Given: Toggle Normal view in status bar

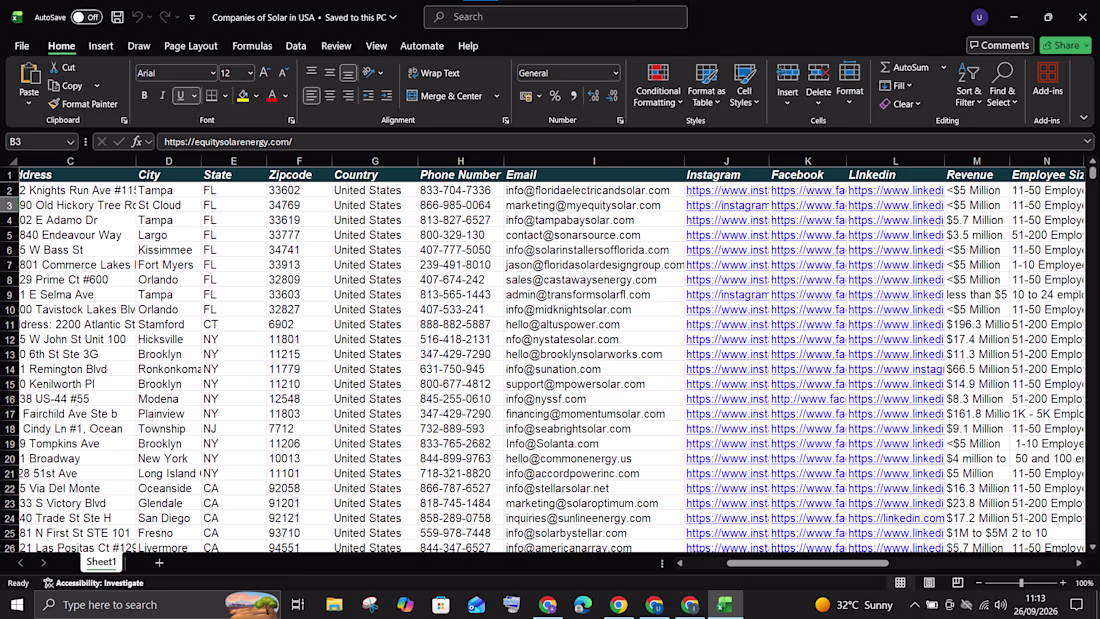Looking at the screenshot, I should [900, 583].
